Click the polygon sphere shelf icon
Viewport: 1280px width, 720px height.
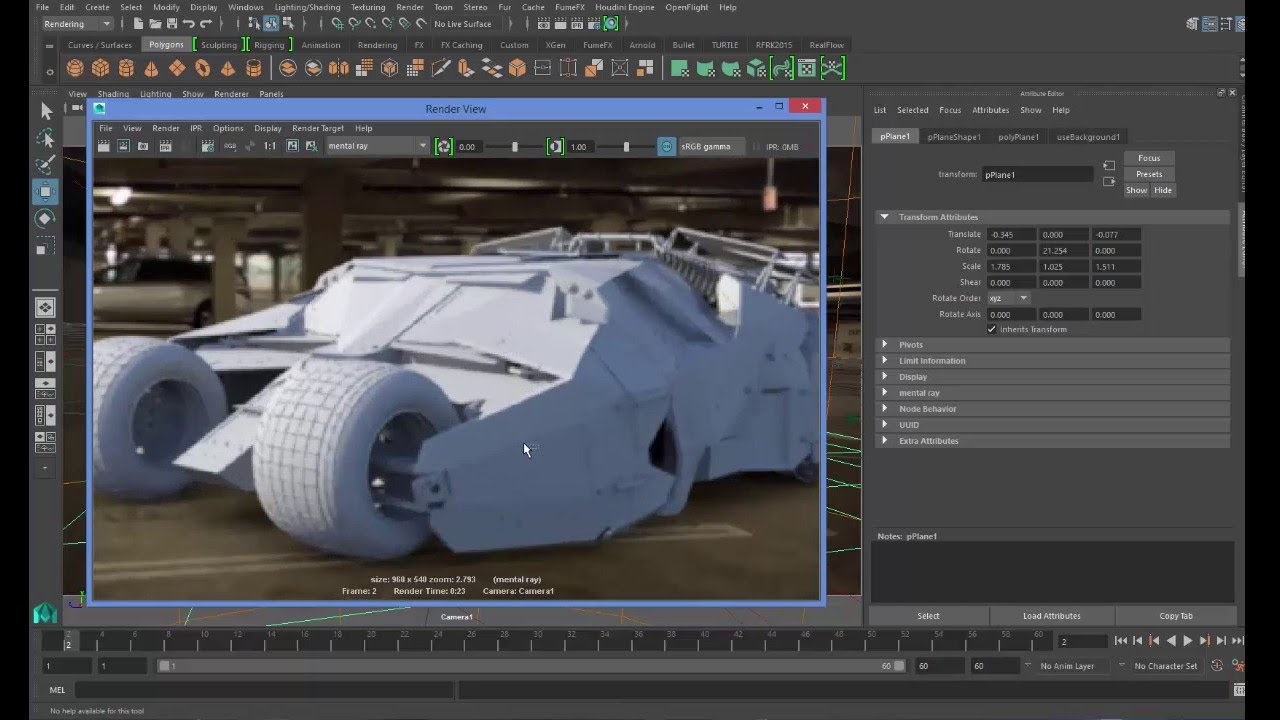75,68
